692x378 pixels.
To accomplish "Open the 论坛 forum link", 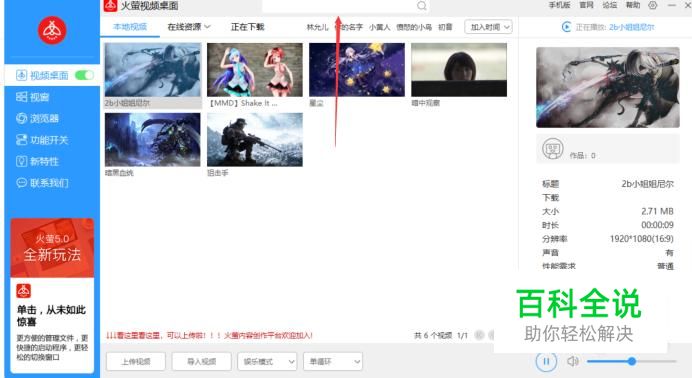I will tap(610, 5).
